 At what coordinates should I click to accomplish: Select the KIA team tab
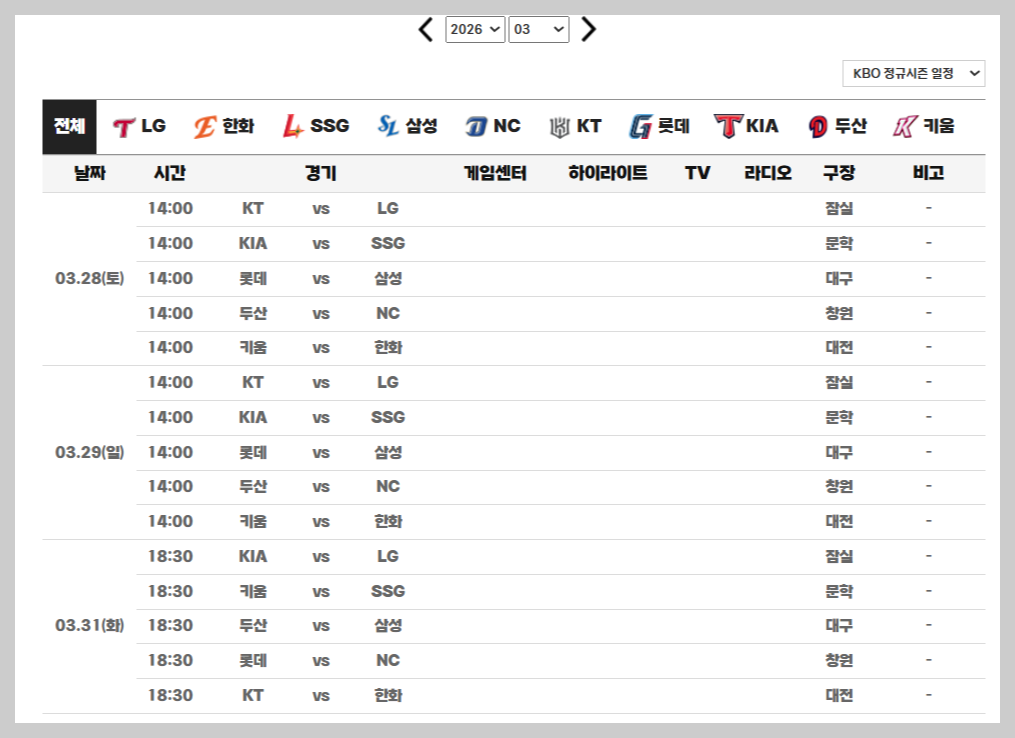pyautogui.click(x=746, y=126)
